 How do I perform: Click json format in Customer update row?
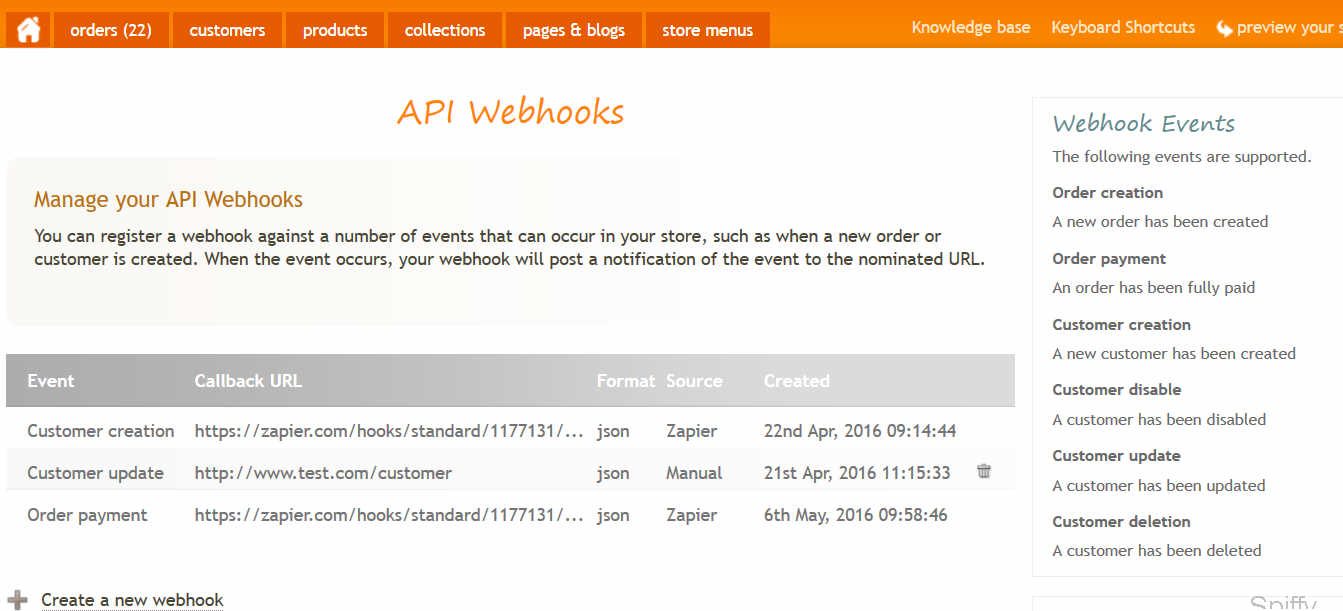[613, 473]
